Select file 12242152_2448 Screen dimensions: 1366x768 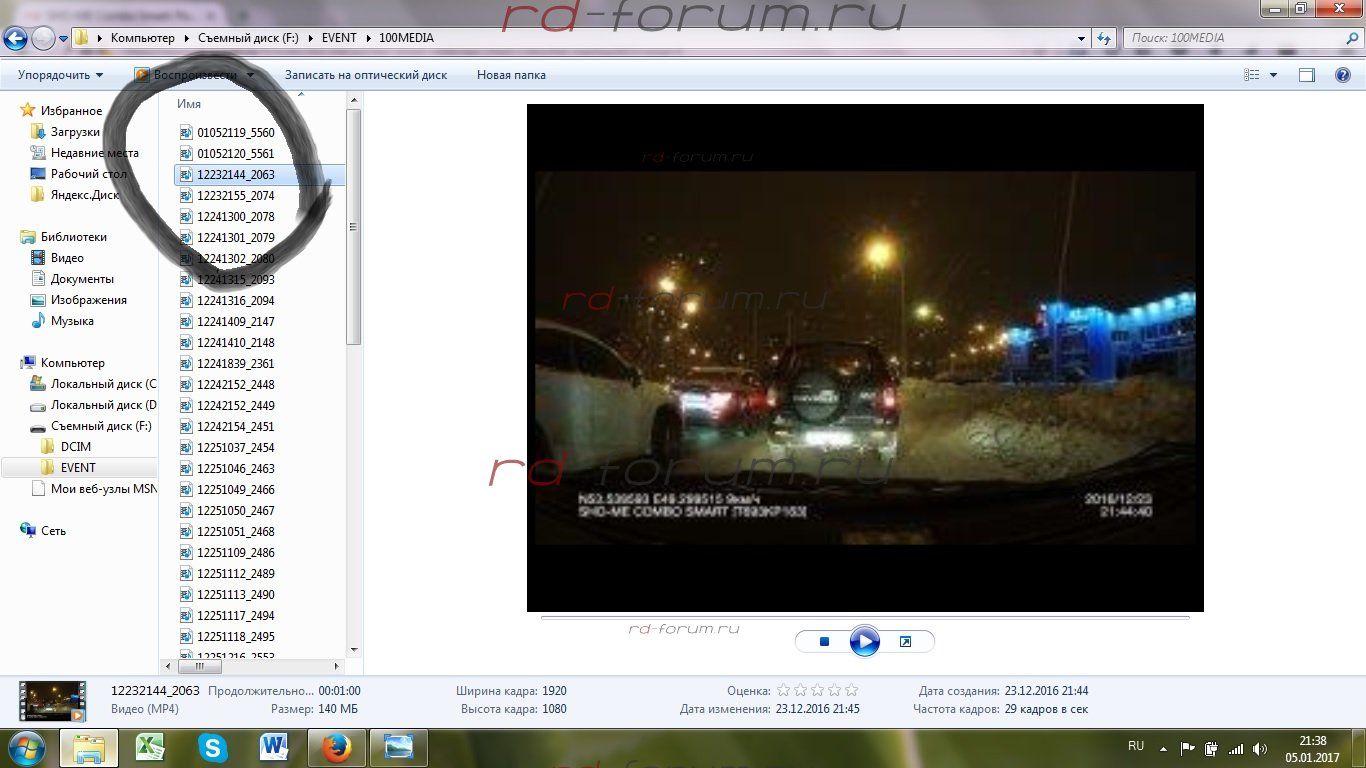[x=235, y=384]
